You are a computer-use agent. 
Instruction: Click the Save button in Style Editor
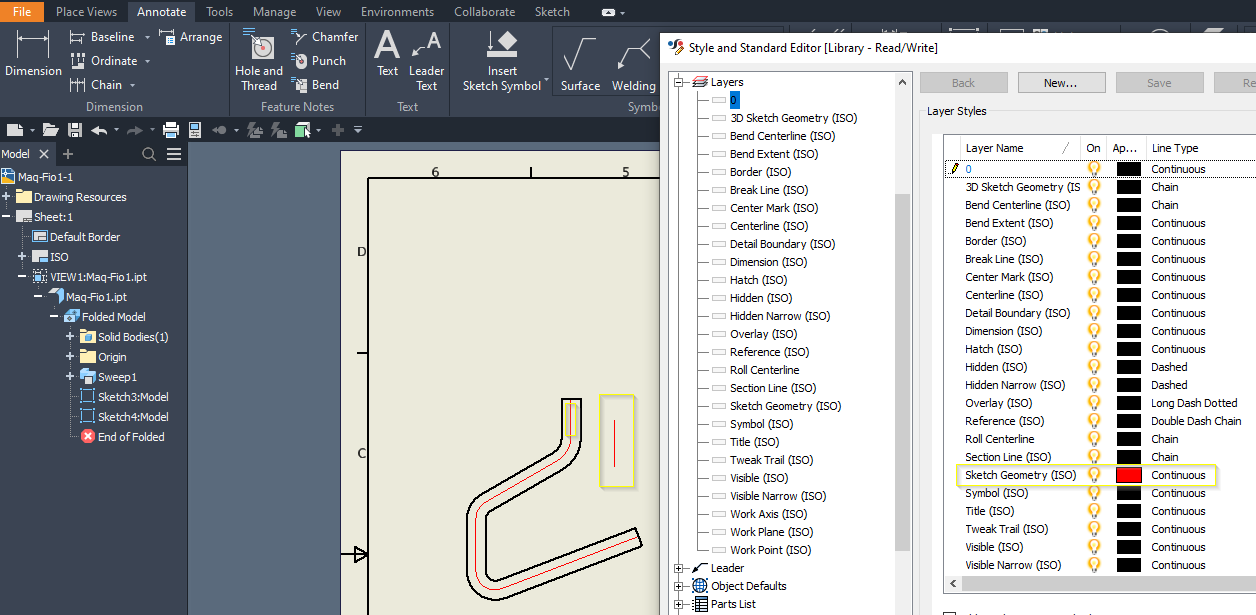pos(1159,82)
